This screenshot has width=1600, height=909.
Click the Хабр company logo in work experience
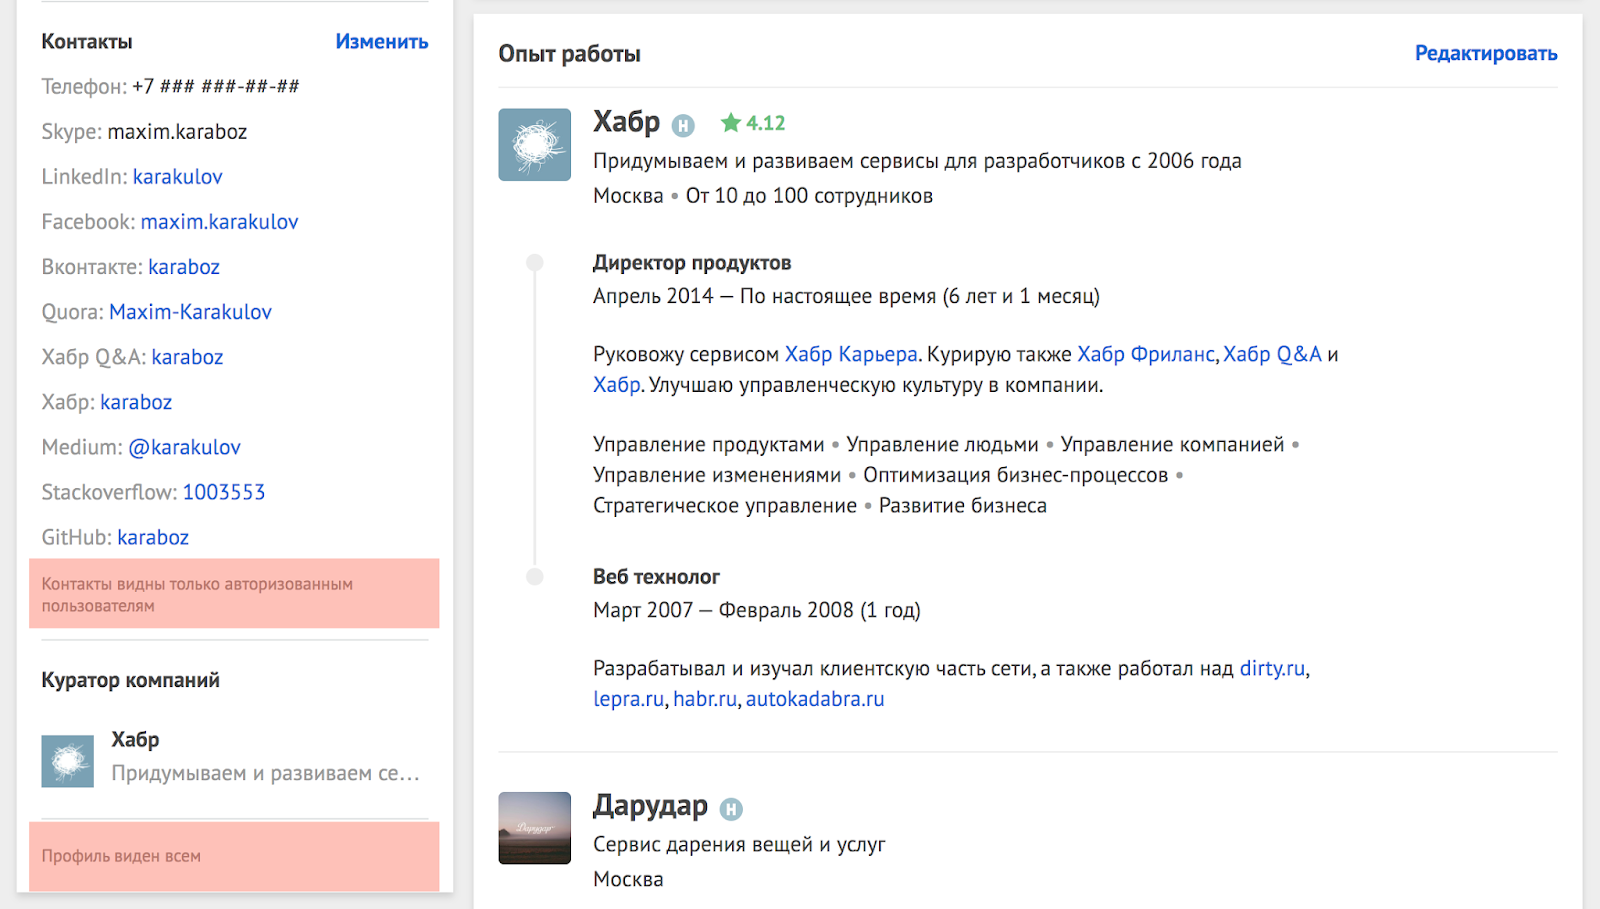click(x=535, y=145)
